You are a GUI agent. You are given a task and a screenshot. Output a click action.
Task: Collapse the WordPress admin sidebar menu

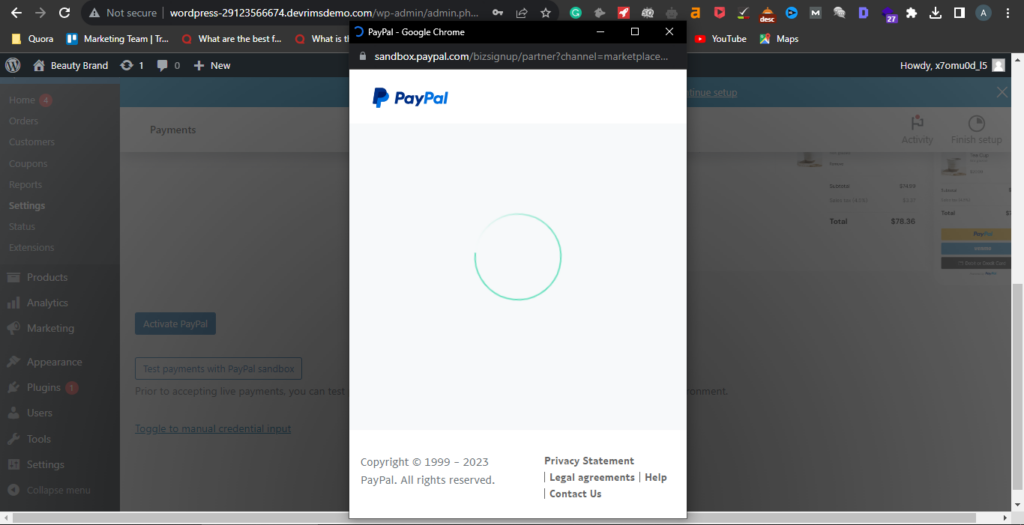click(58, 490)
